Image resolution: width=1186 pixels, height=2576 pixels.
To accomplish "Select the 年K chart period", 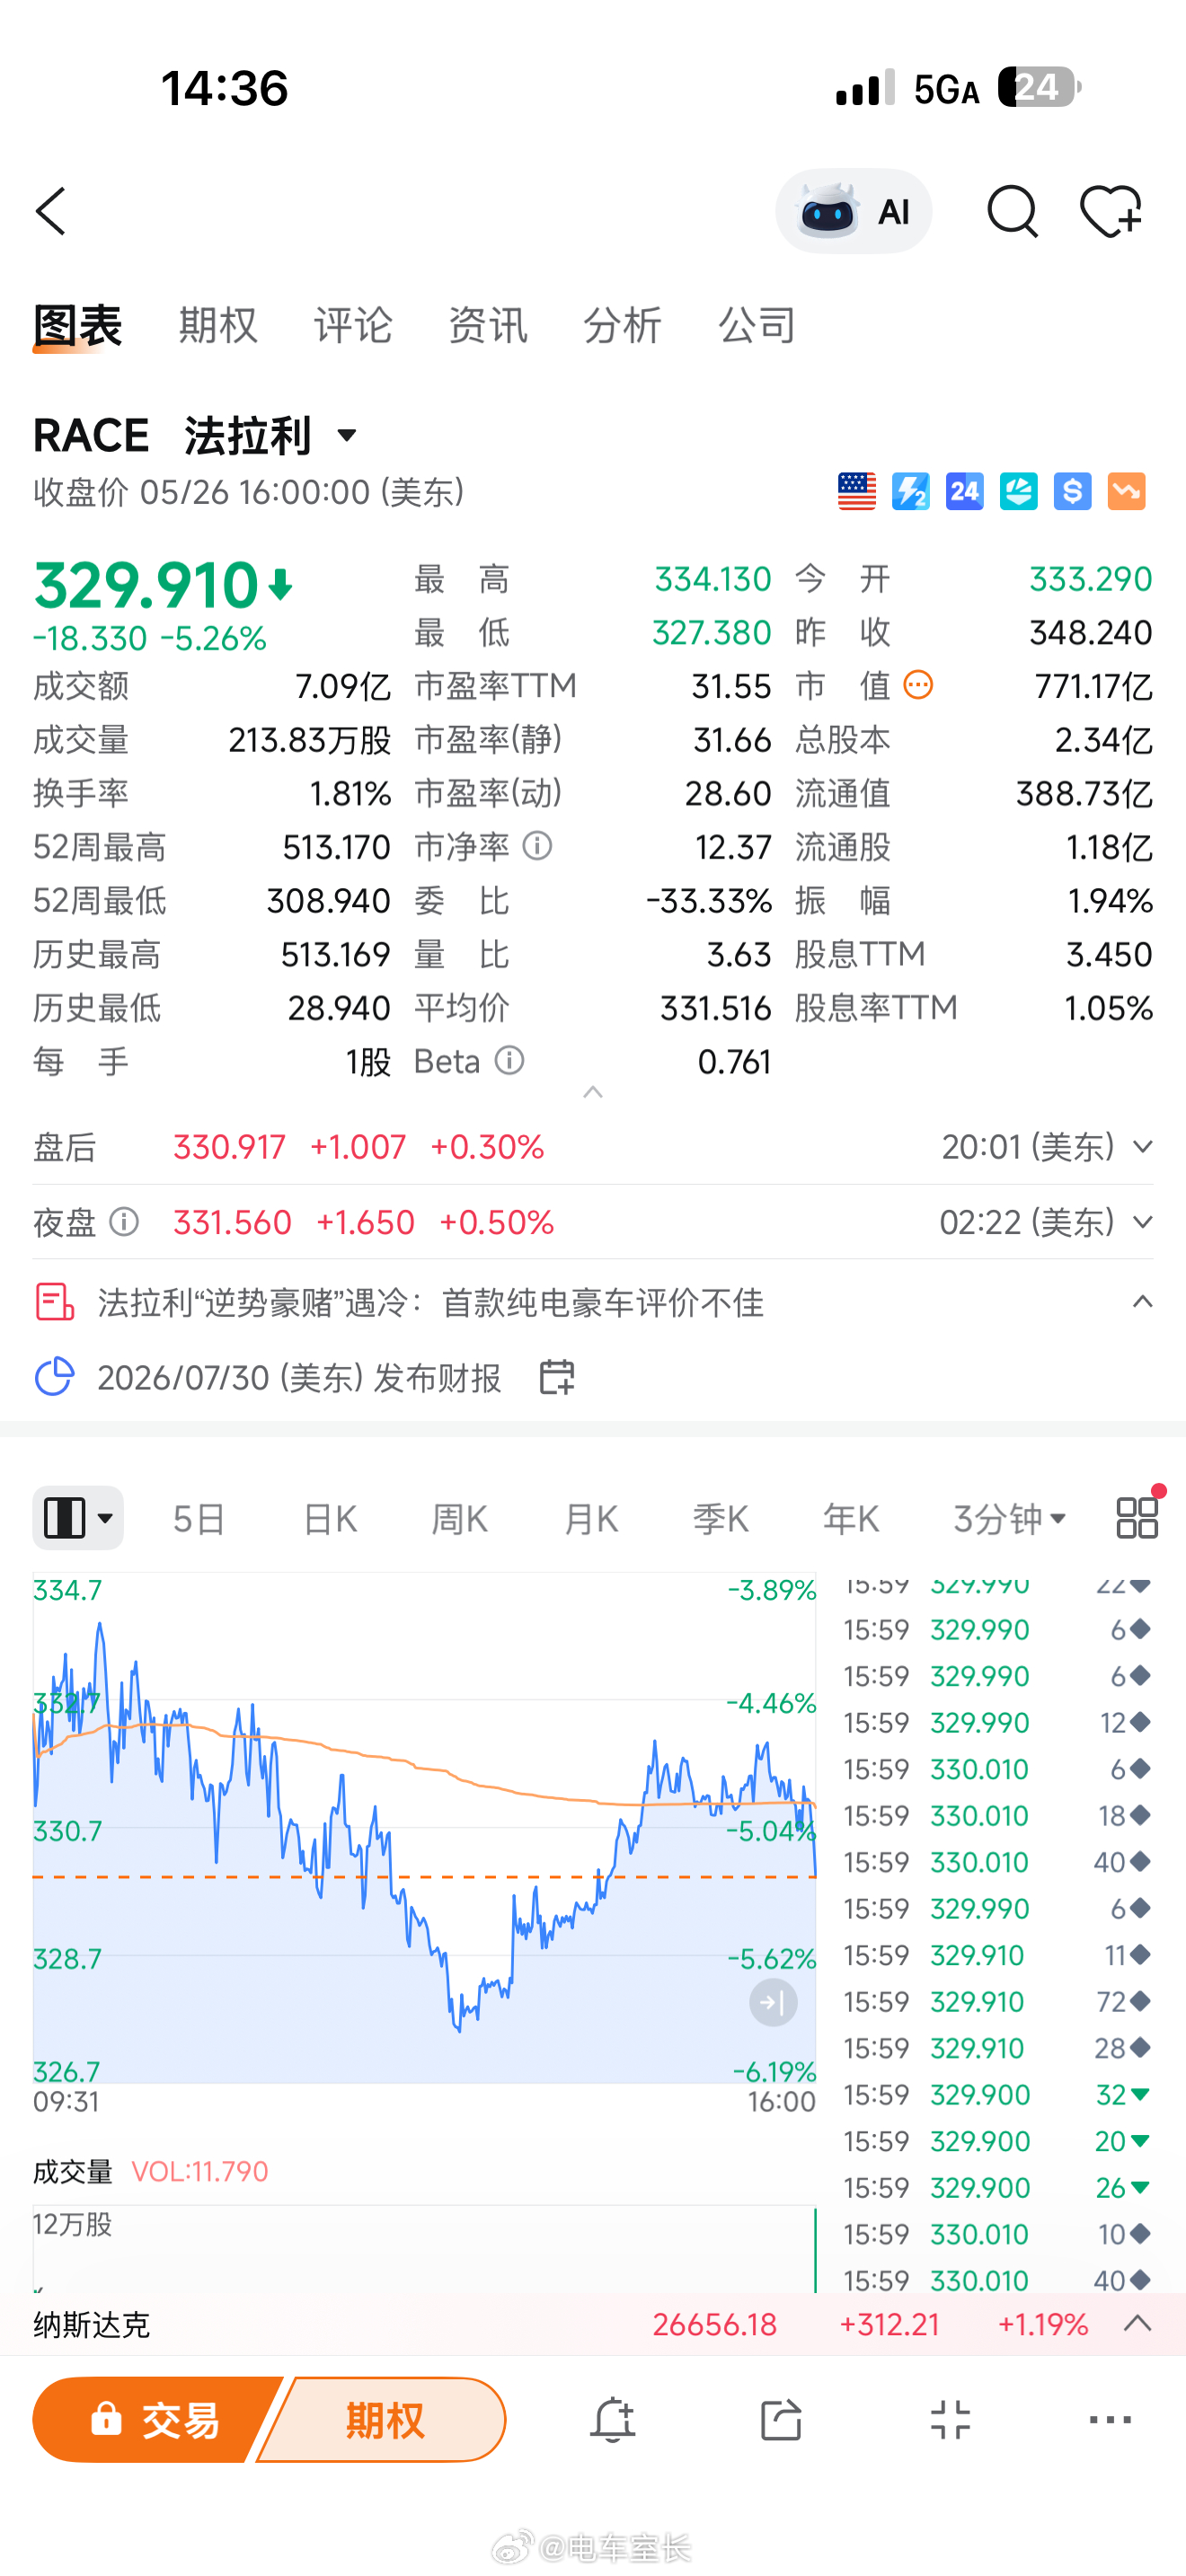I will tap(851, 1519).
